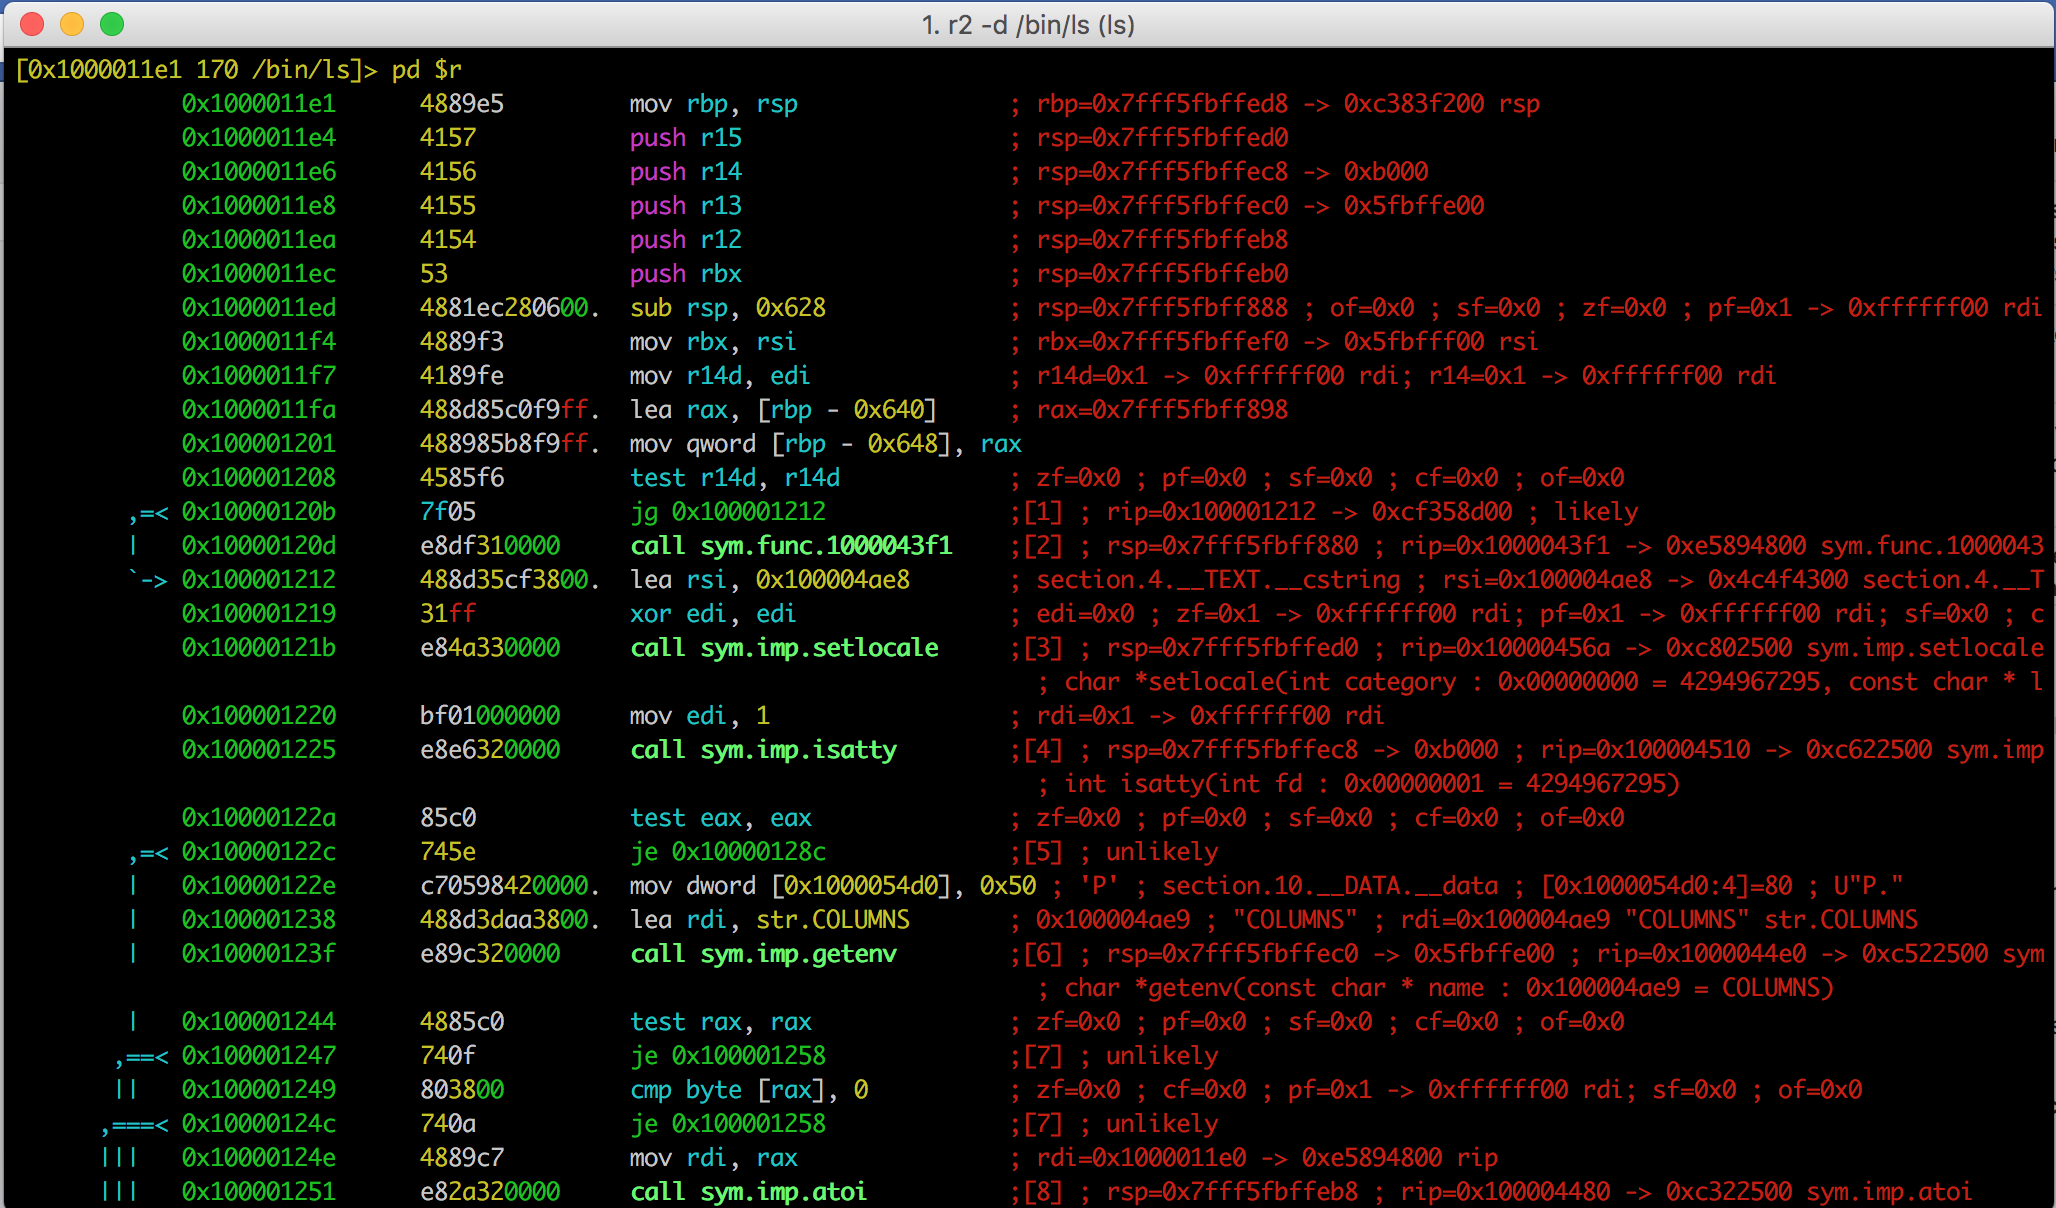Click the 'call sym.imp.atoi' instruction
Screen dimensions: 2056x1208
coord(748,1192)
